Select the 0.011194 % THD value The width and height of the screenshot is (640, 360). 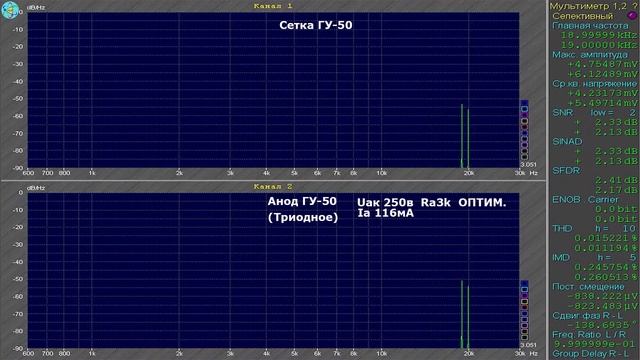[x=606, y=248]
